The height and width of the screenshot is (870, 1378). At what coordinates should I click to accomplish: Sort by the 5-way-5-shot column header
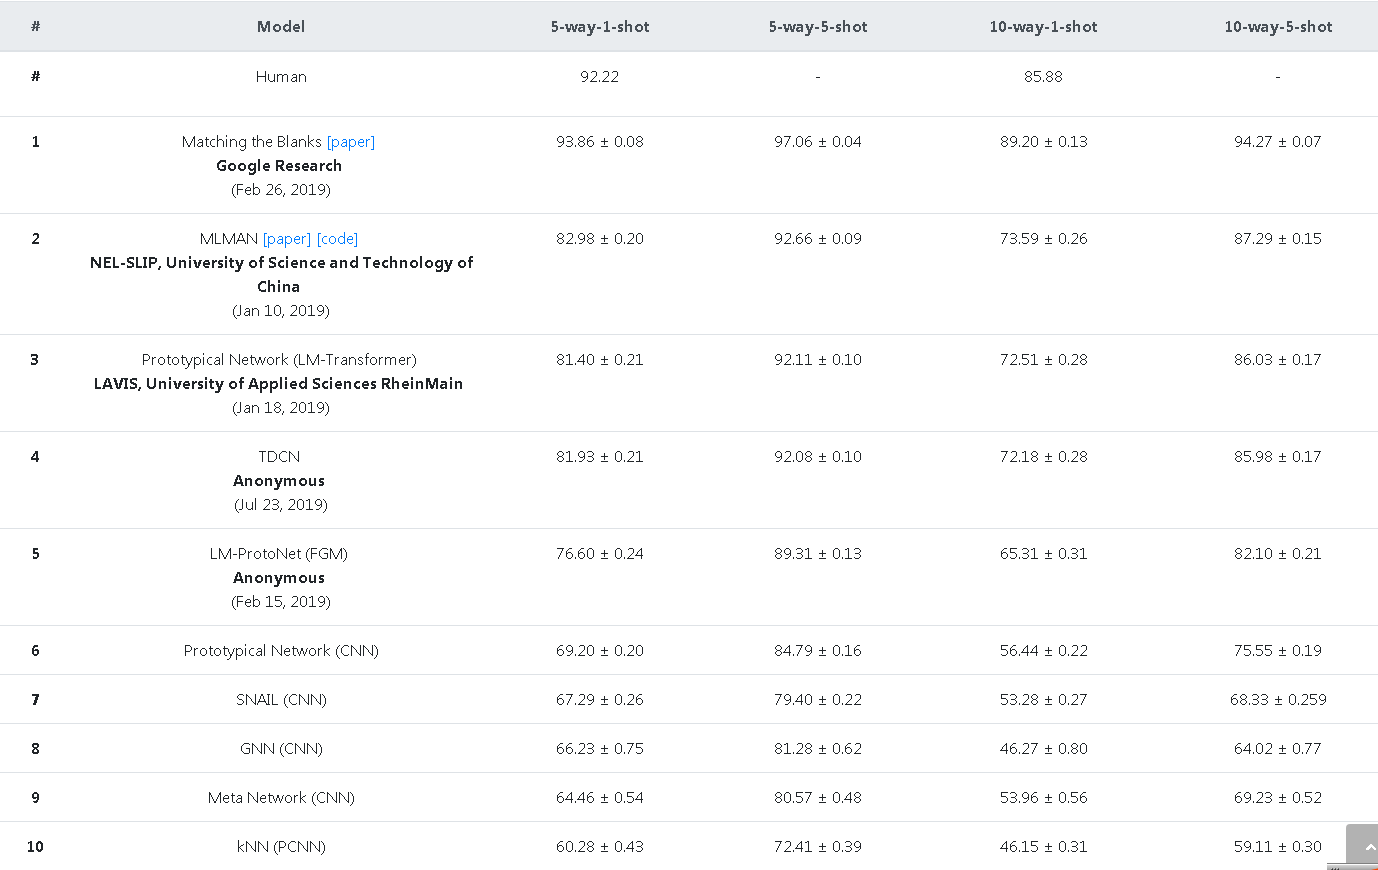[x=817, y=26]
